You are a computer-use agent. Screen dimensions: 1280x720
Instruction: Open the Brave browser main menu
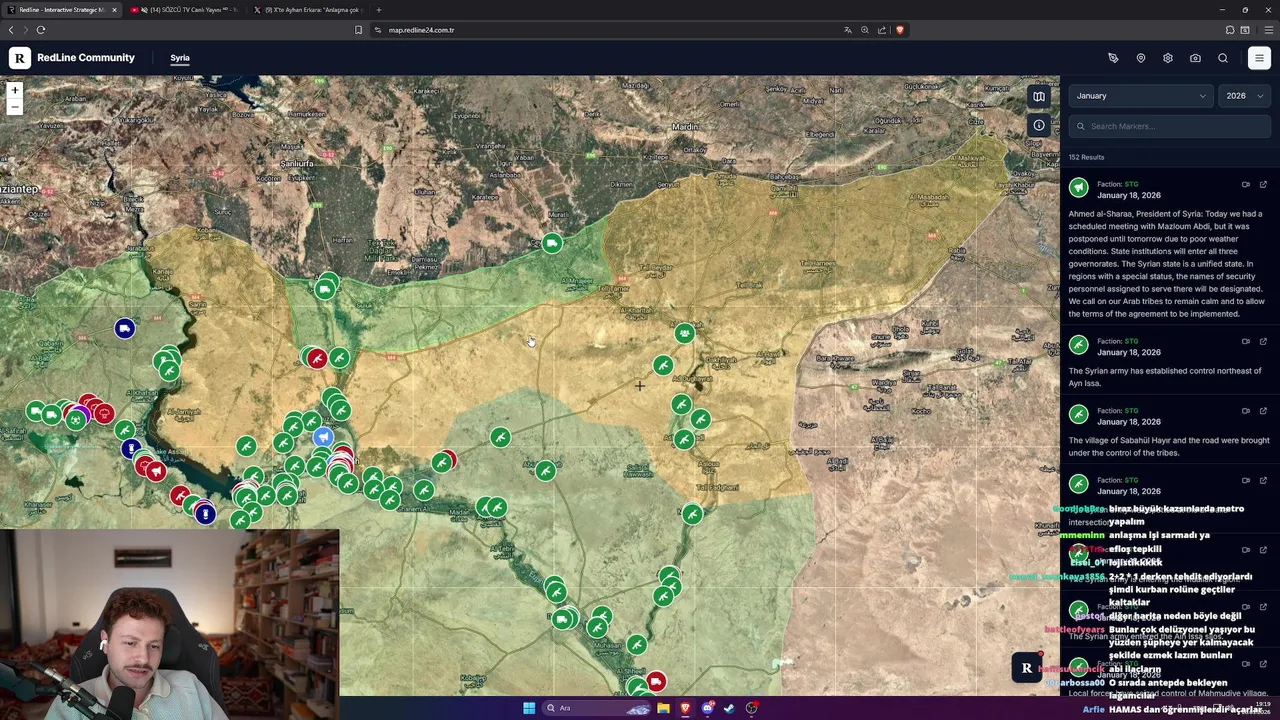tap(1268, 30)
